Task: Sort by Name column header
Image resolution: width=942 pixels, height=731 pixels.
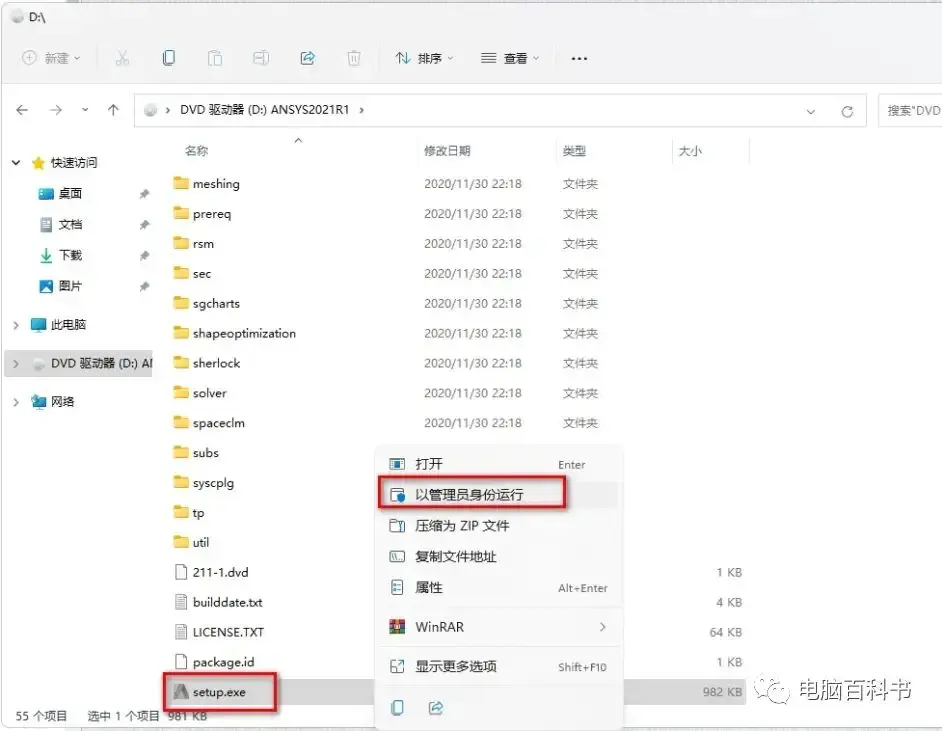Action: click(x=196, y=151)
